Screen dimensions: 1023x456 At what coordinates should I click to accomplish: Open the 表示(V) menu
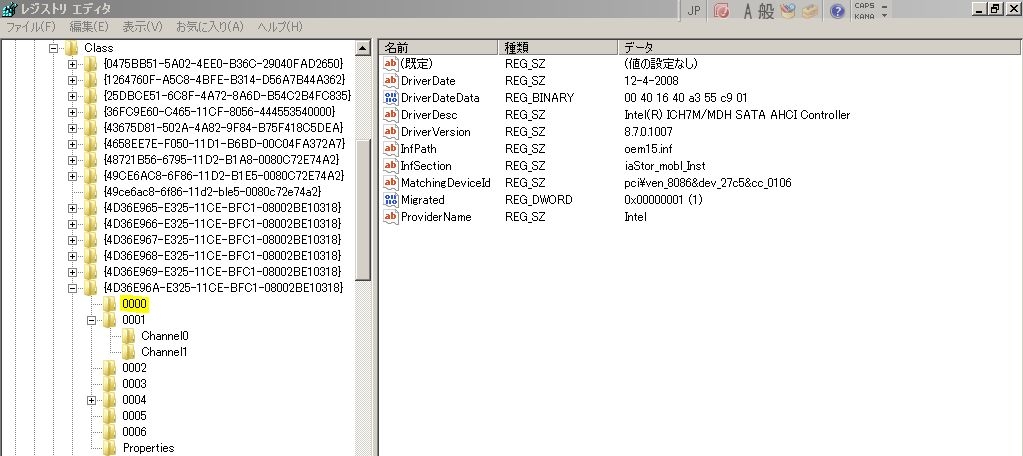(142, 27)
